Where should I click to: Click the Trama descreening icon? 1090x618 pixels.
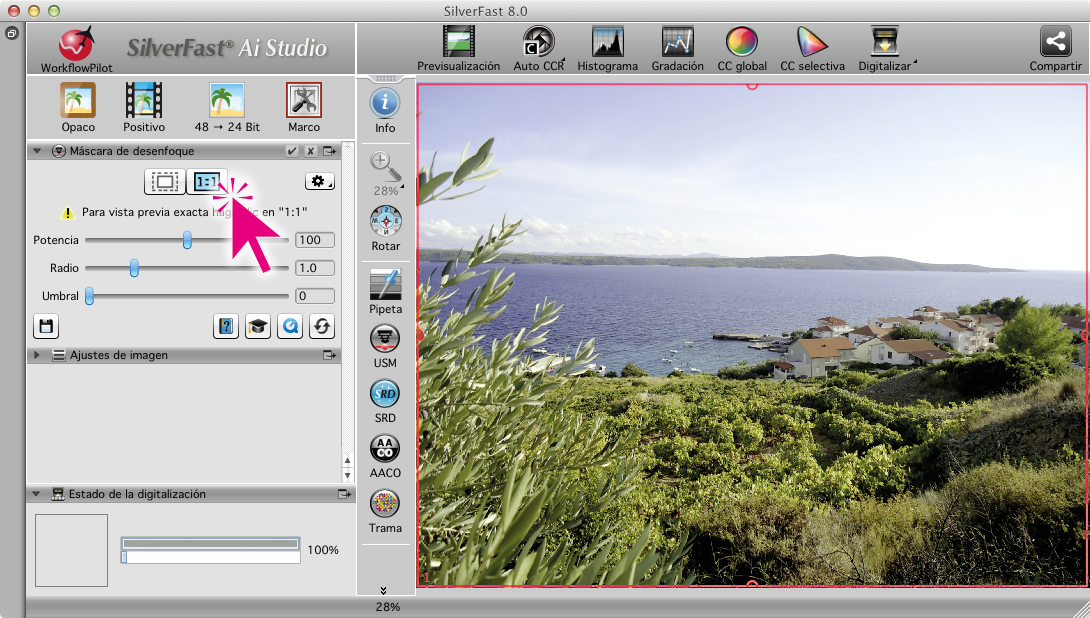(385, 509)
